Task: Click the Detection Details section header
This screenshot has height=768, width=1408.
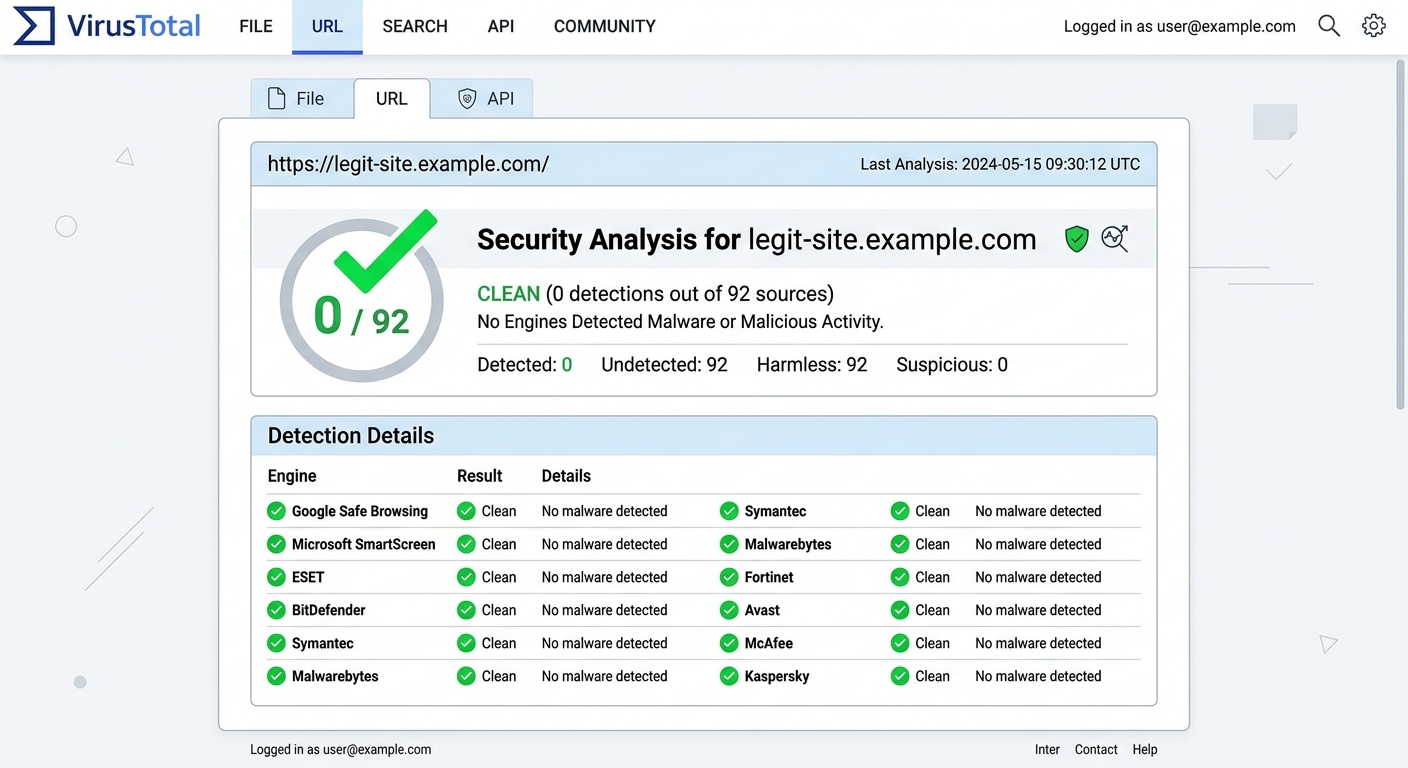Action: (x=704, y=436)
